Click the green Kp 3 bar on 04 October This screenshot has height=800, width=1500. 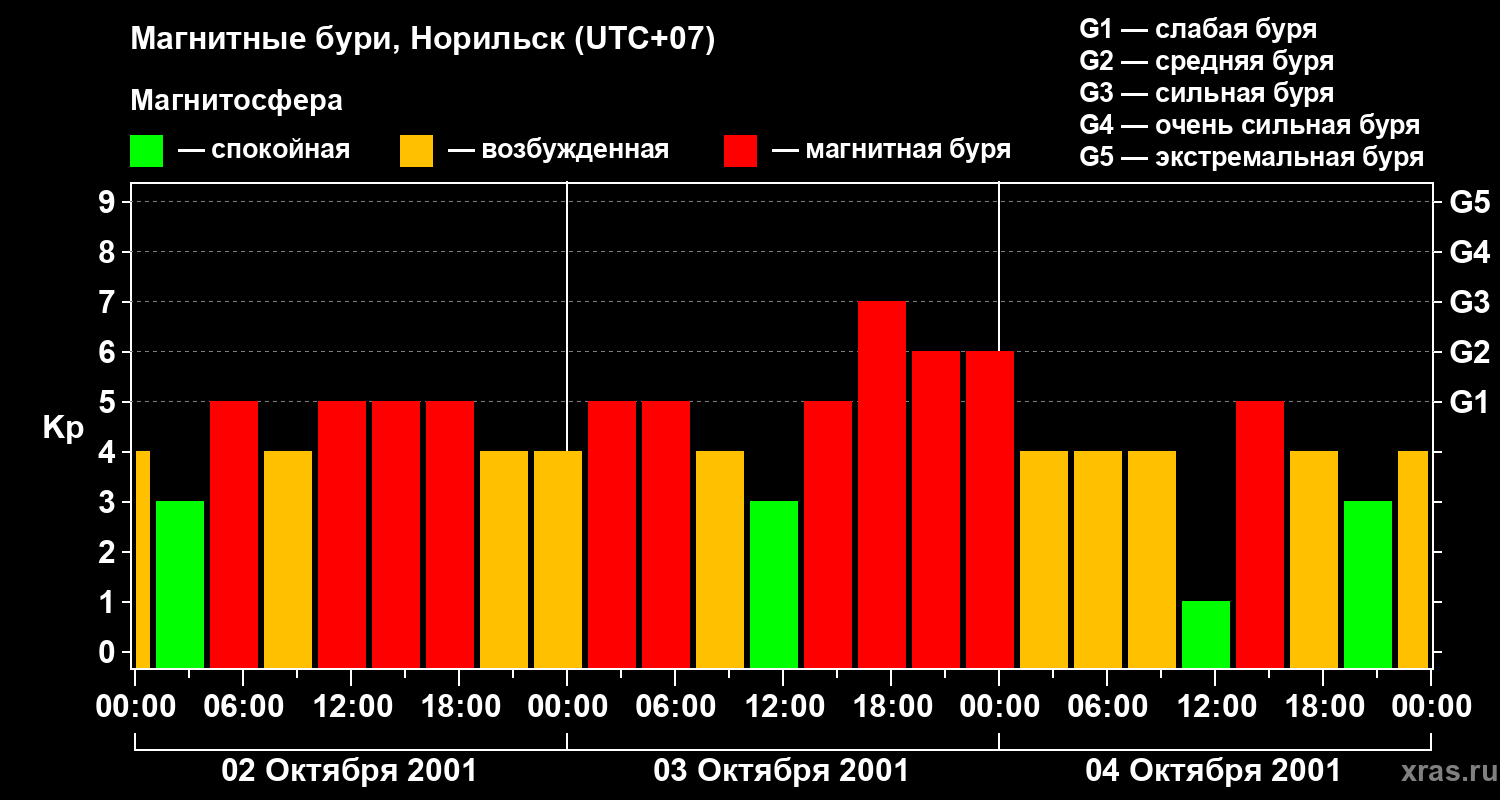click(1368, 584)
